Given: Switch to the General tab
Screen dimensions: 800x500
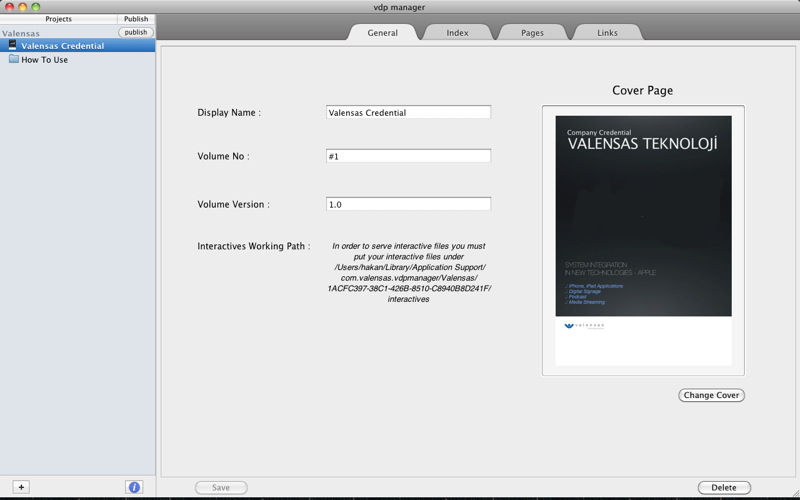Looking at the screenshot, I should click(x=382, y=33).
